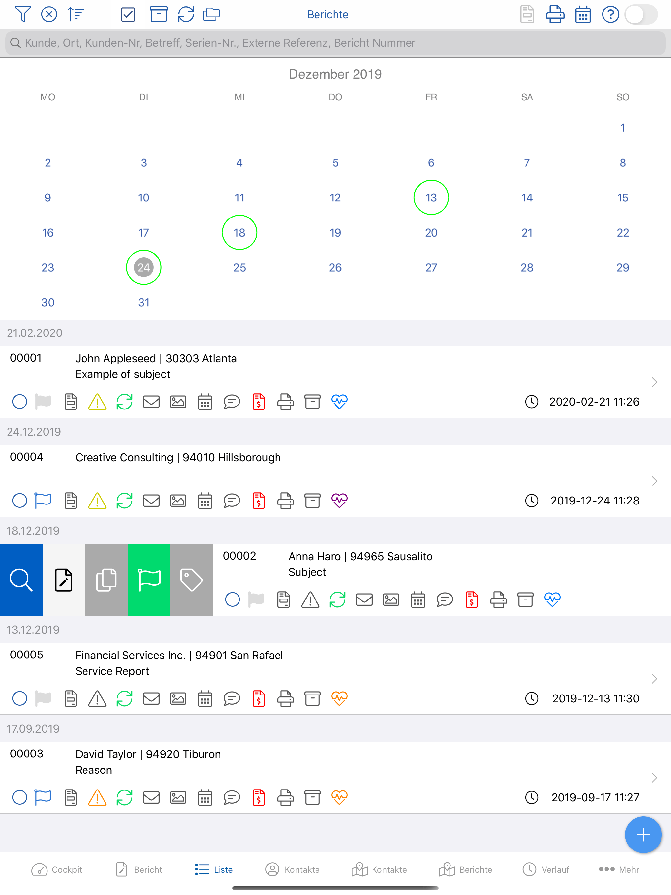Tap the blue magnifier swipe action

(21, 580)
